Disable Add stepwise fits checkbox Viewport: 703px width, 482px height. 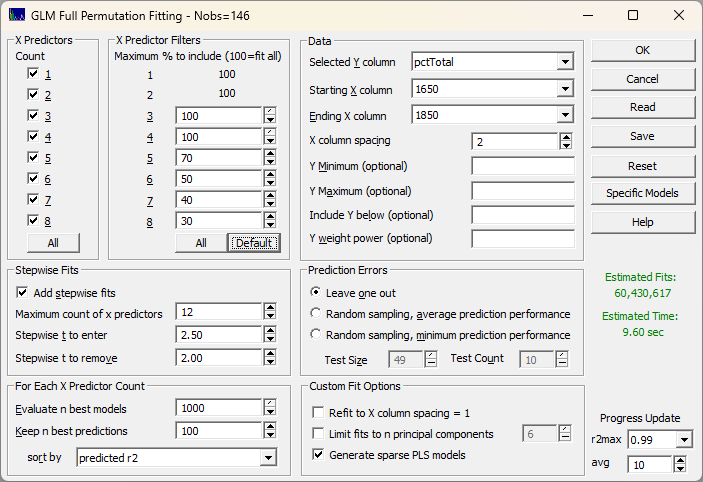(23, 293)
